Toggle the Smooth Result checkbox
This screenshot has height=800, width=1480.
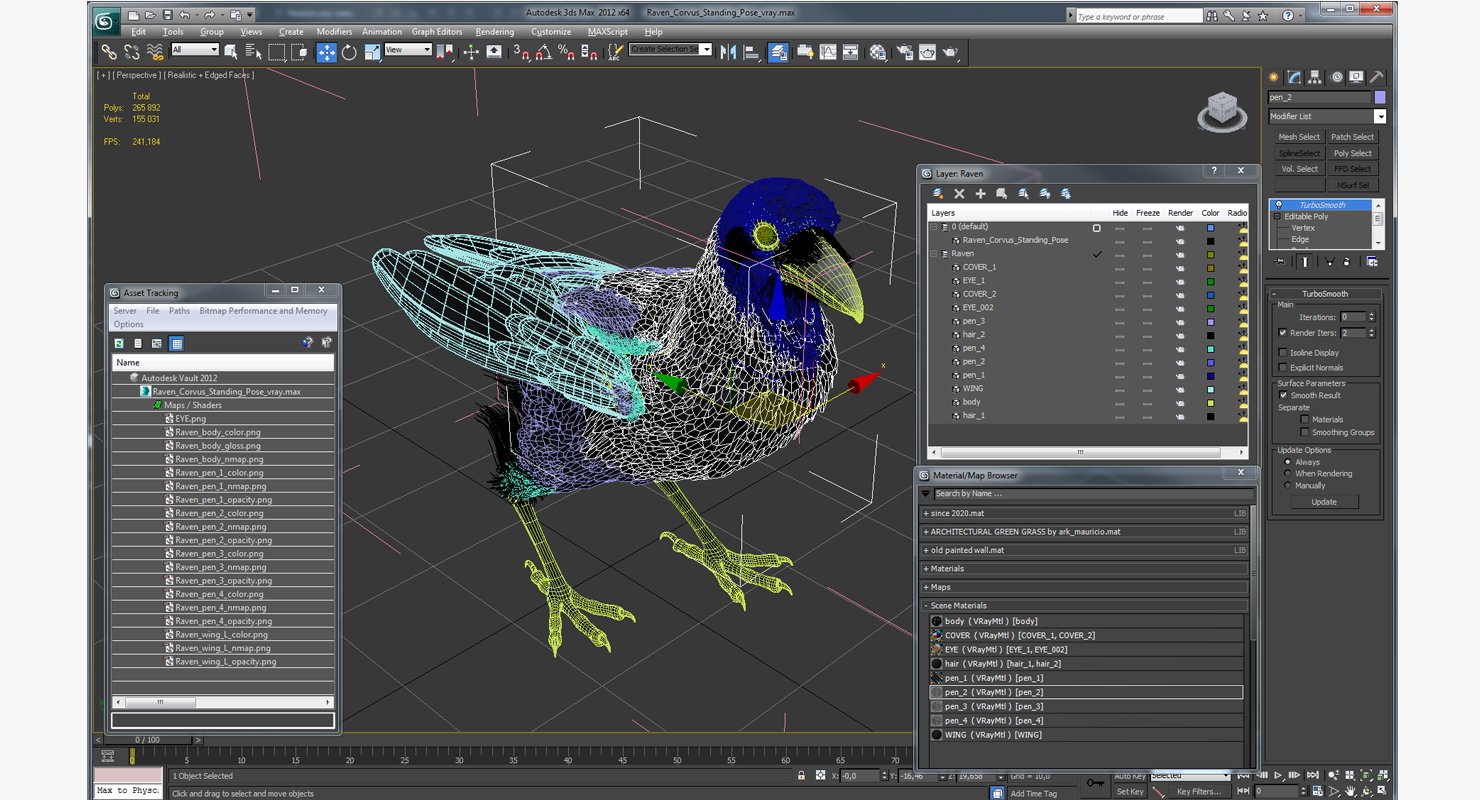(x=1283, y=395)
